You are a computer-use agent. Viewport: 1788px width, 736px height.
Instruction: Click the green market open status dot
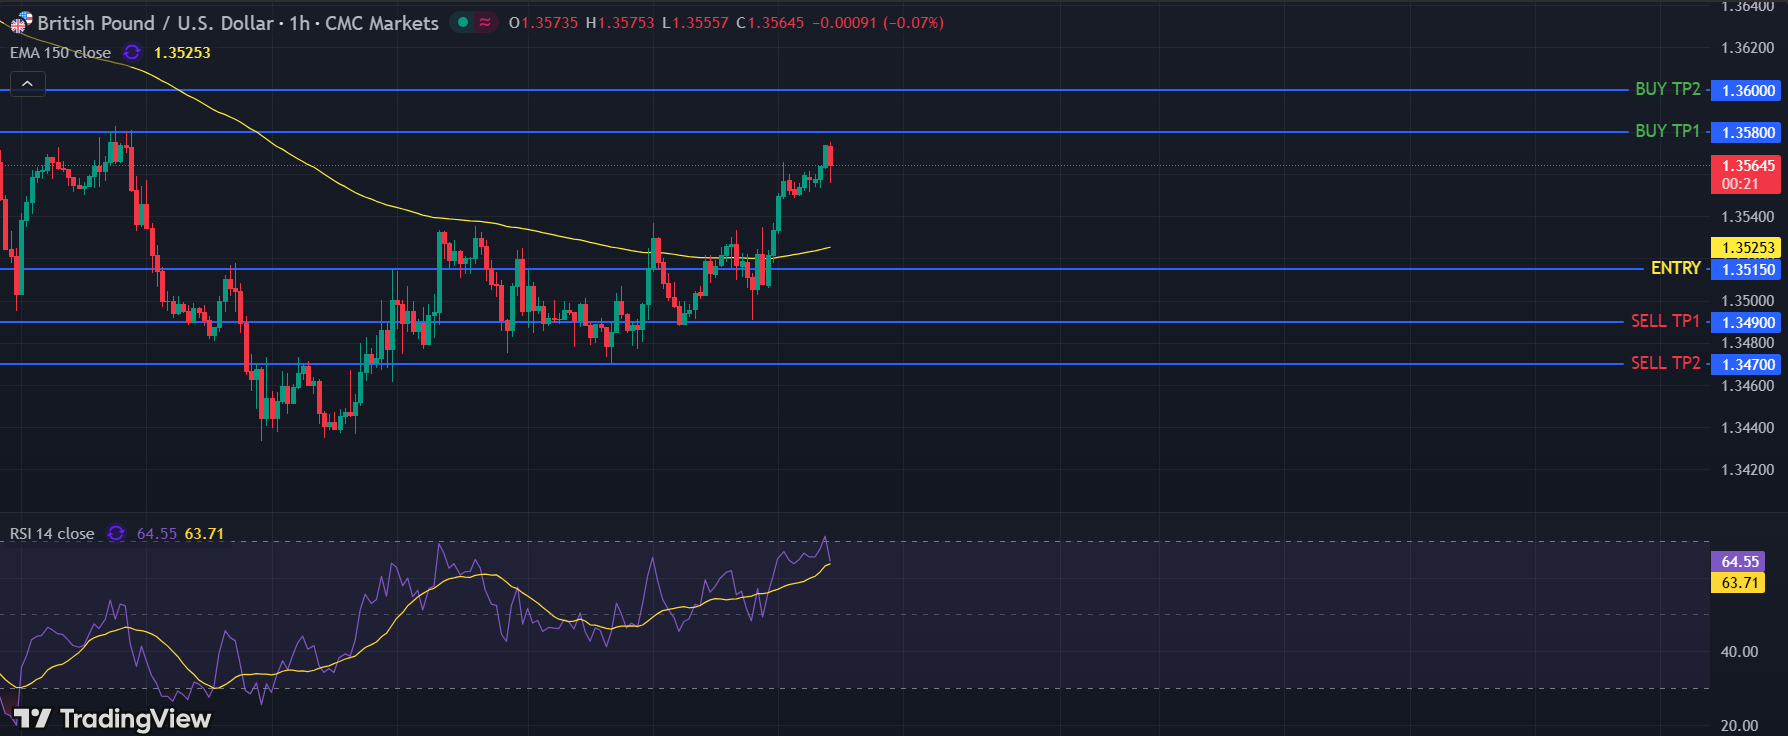pos(463,22)
